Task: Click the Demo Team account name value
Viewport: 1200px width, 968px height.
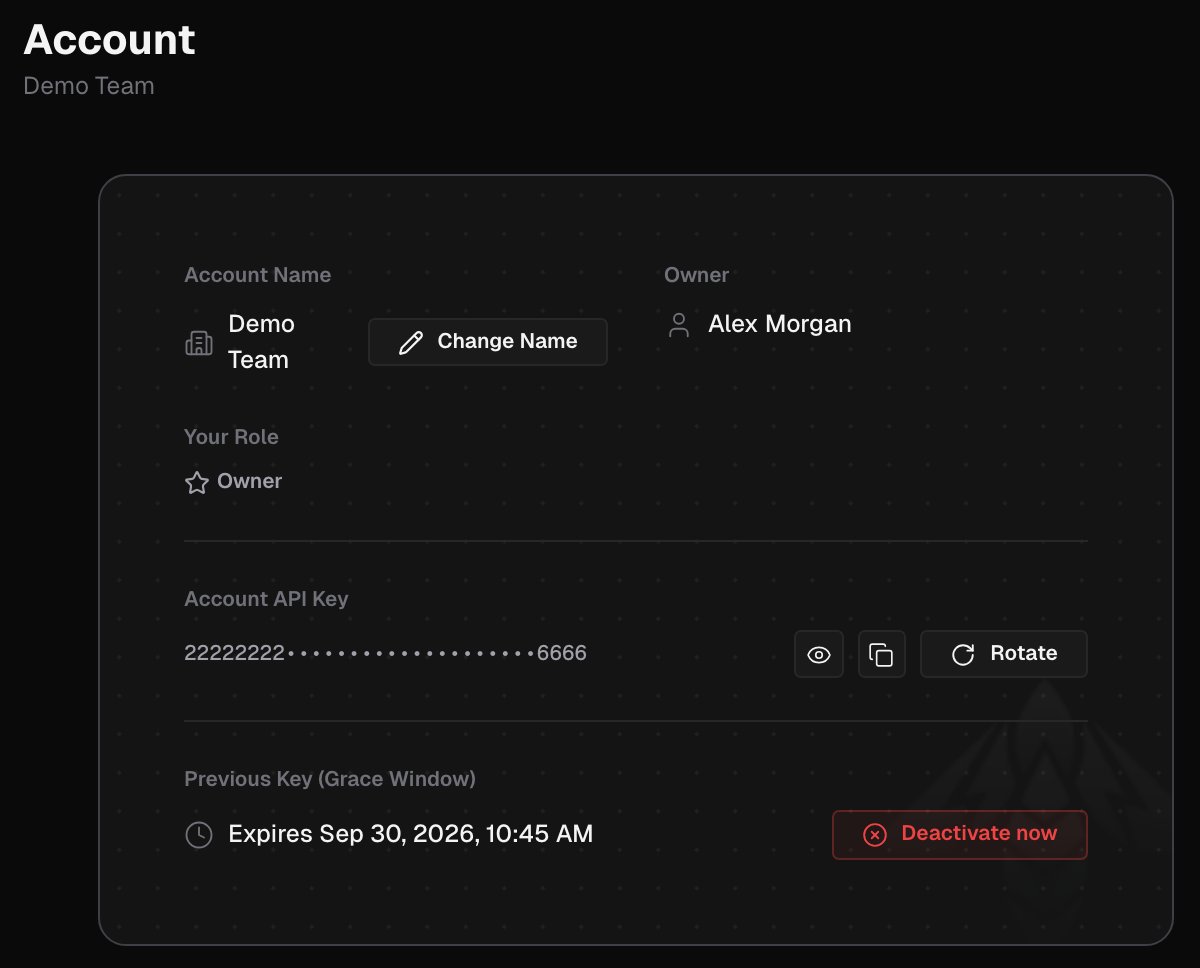Action: [x=262, y=342]
